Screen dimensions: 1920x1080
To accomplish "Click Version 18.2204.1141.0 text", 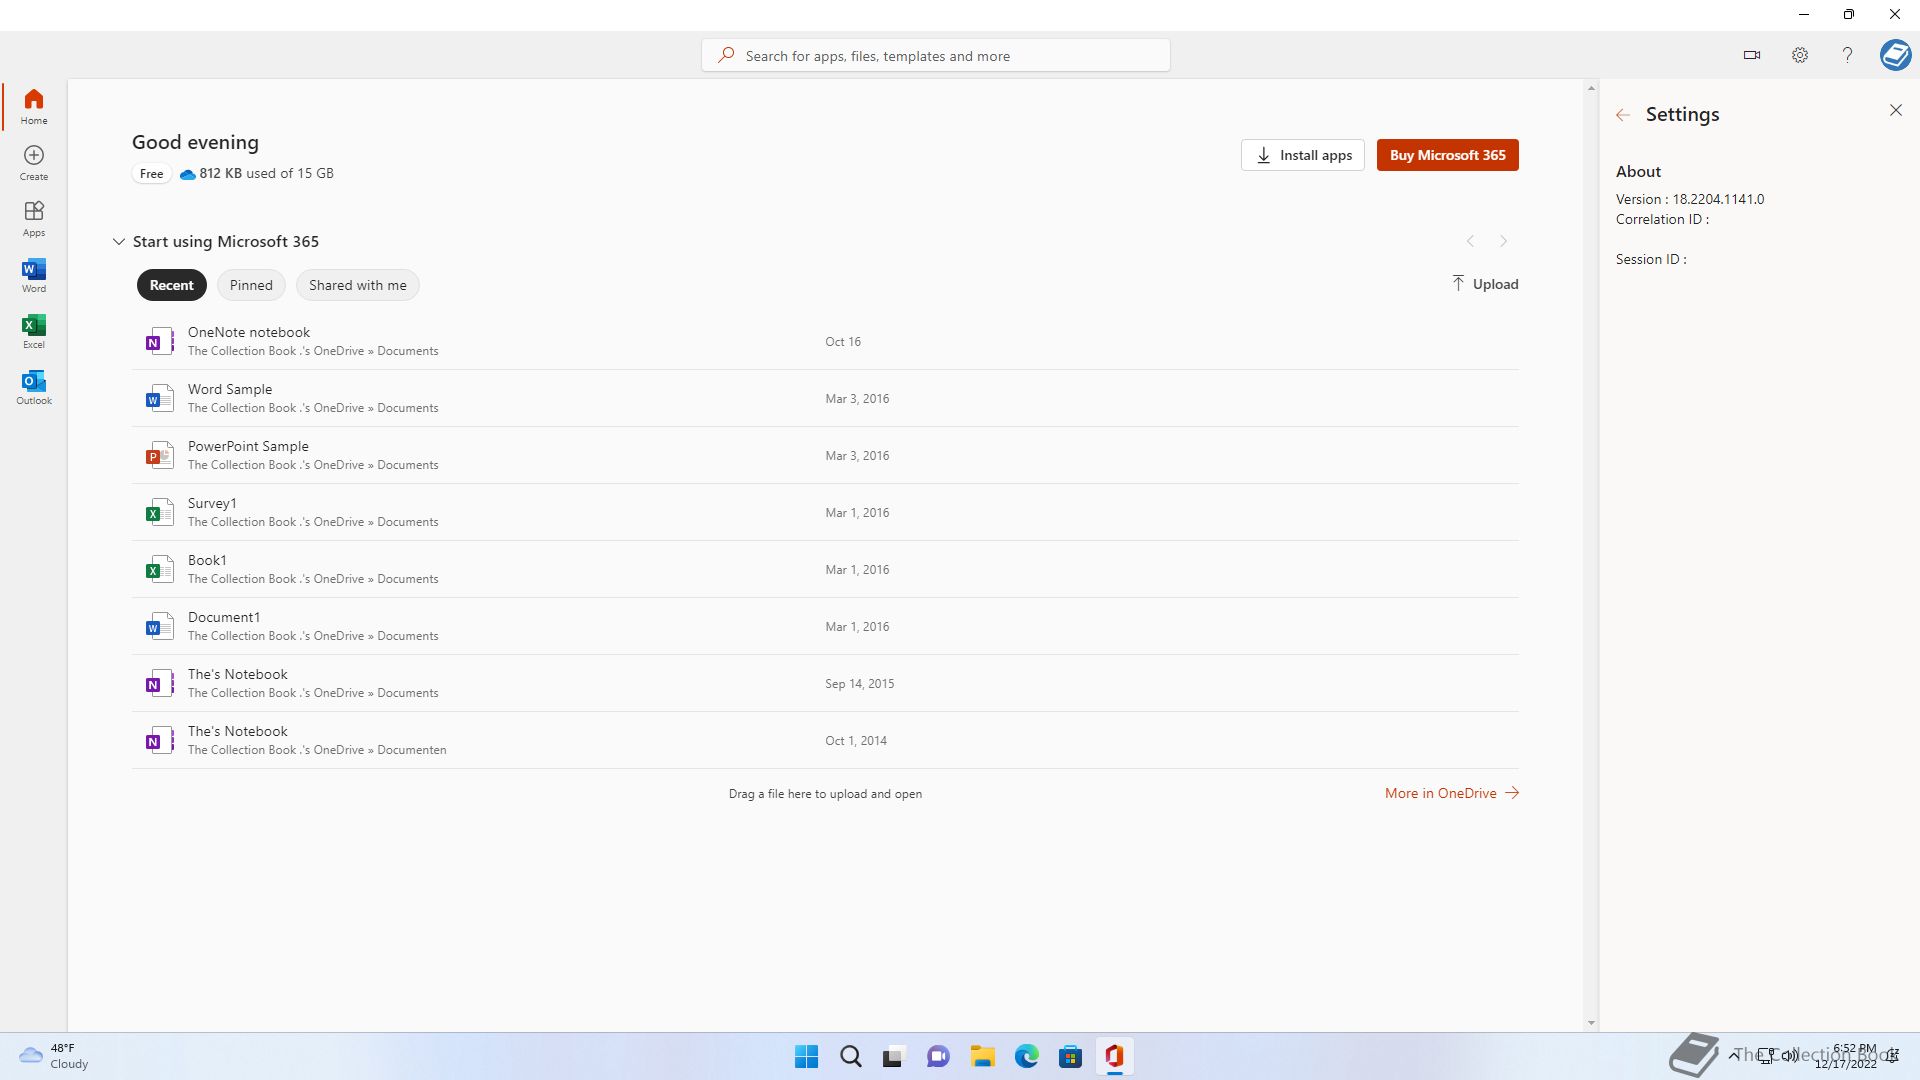I will (x=1690, y=199).
